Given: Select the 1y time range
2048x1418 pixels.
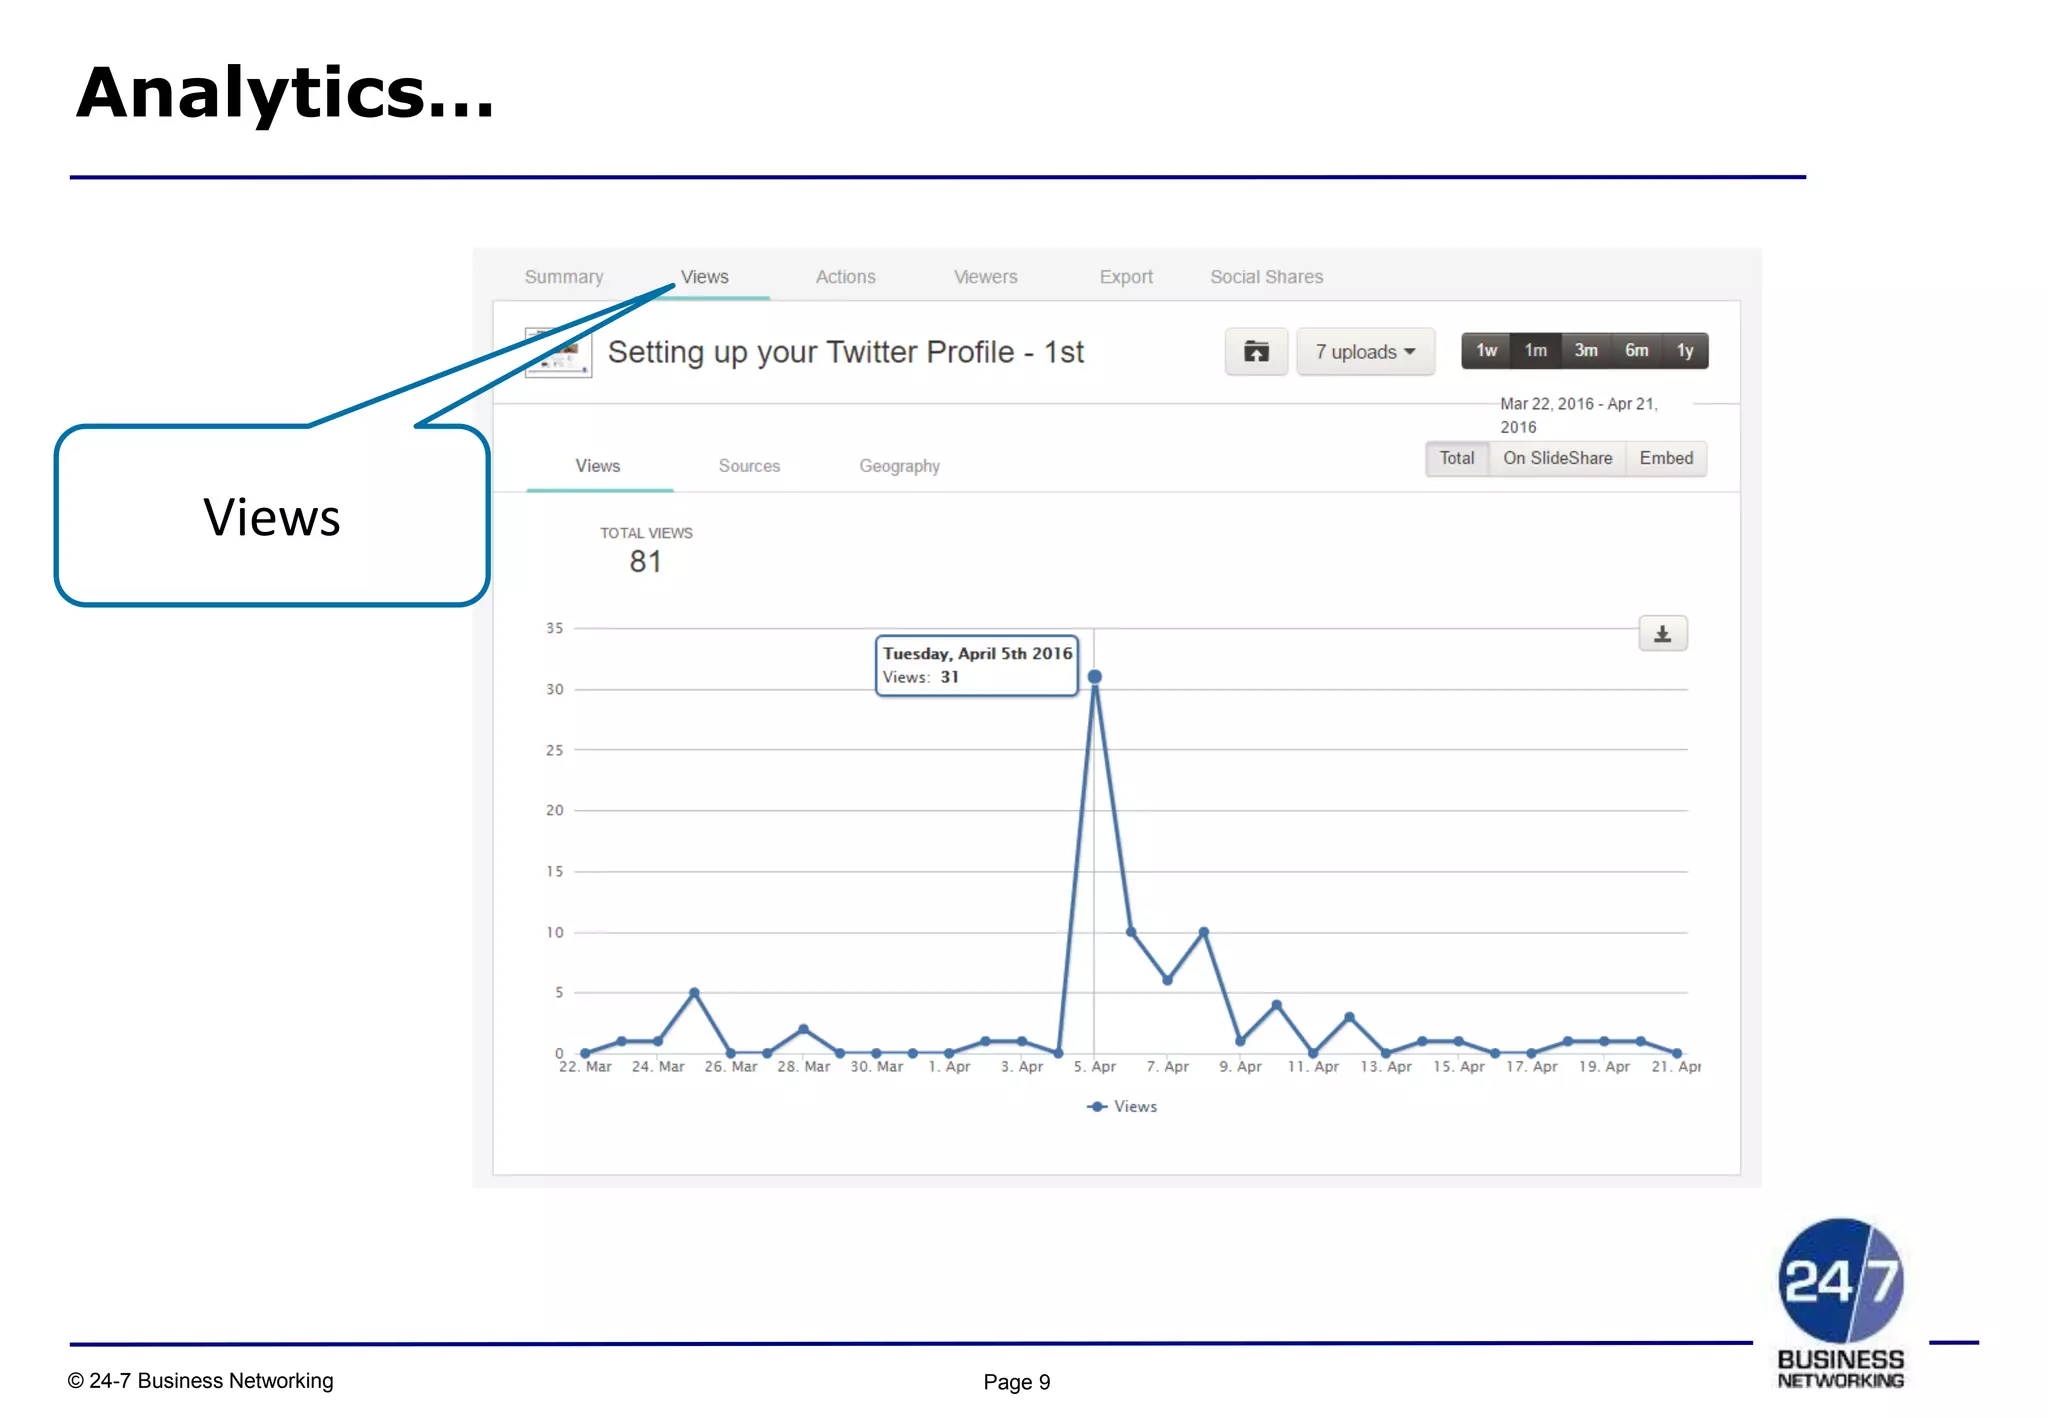Looking at the screenshot, I should 1685,351.
